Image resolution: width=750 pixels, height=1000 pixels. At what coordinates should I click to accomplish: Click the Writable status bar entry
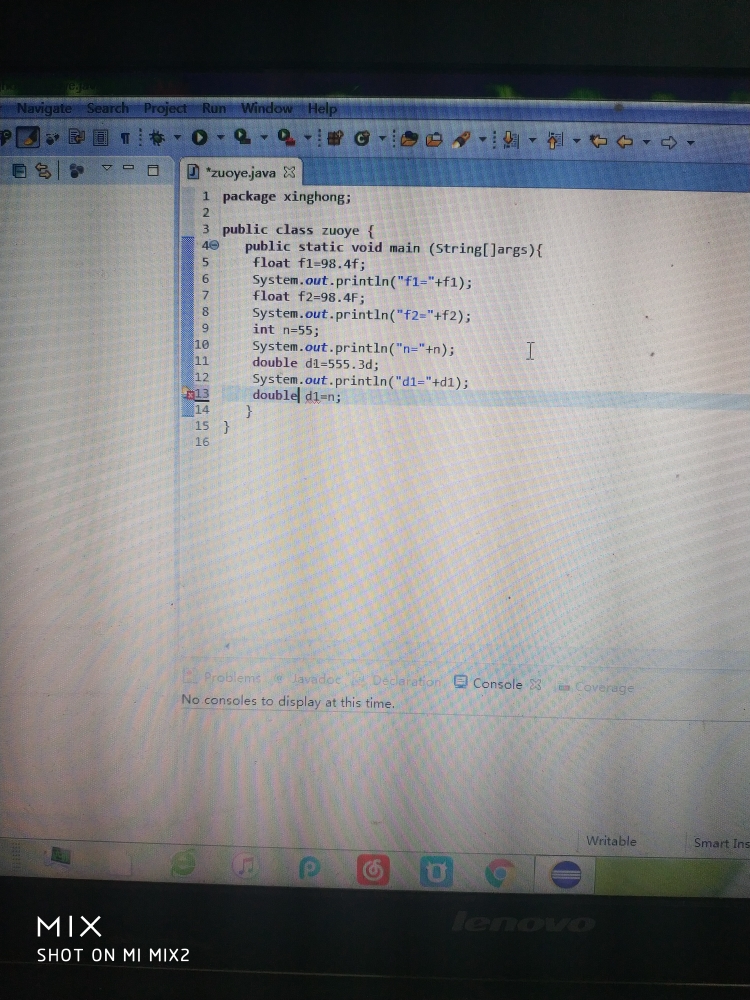tap(611, 841)
